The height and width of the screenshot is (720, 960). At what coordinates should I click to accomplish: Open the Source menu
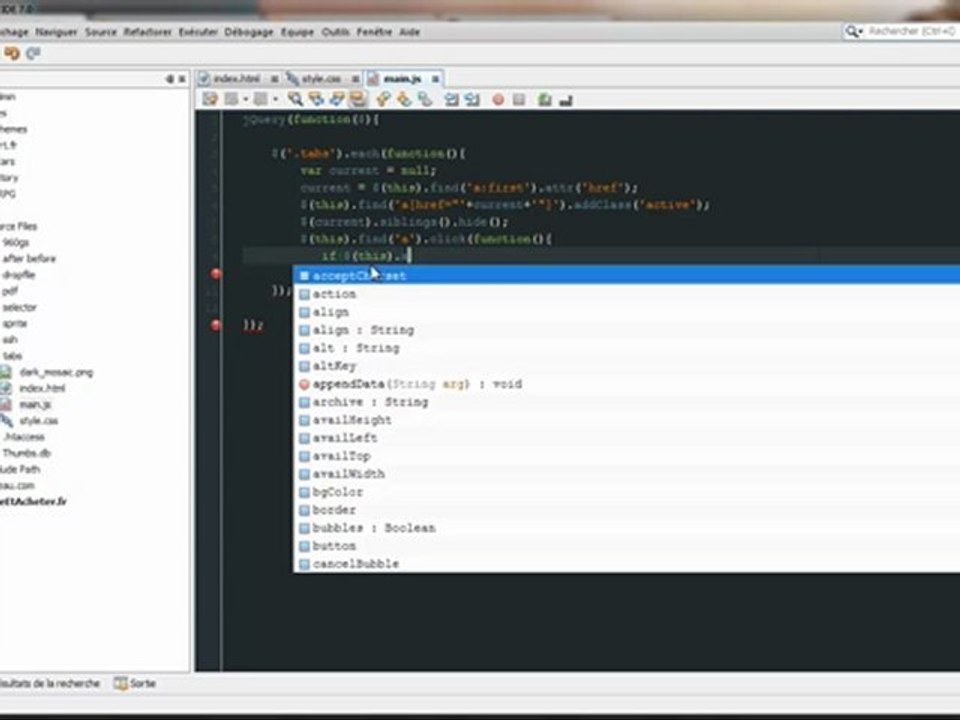(x=101, y=32)
